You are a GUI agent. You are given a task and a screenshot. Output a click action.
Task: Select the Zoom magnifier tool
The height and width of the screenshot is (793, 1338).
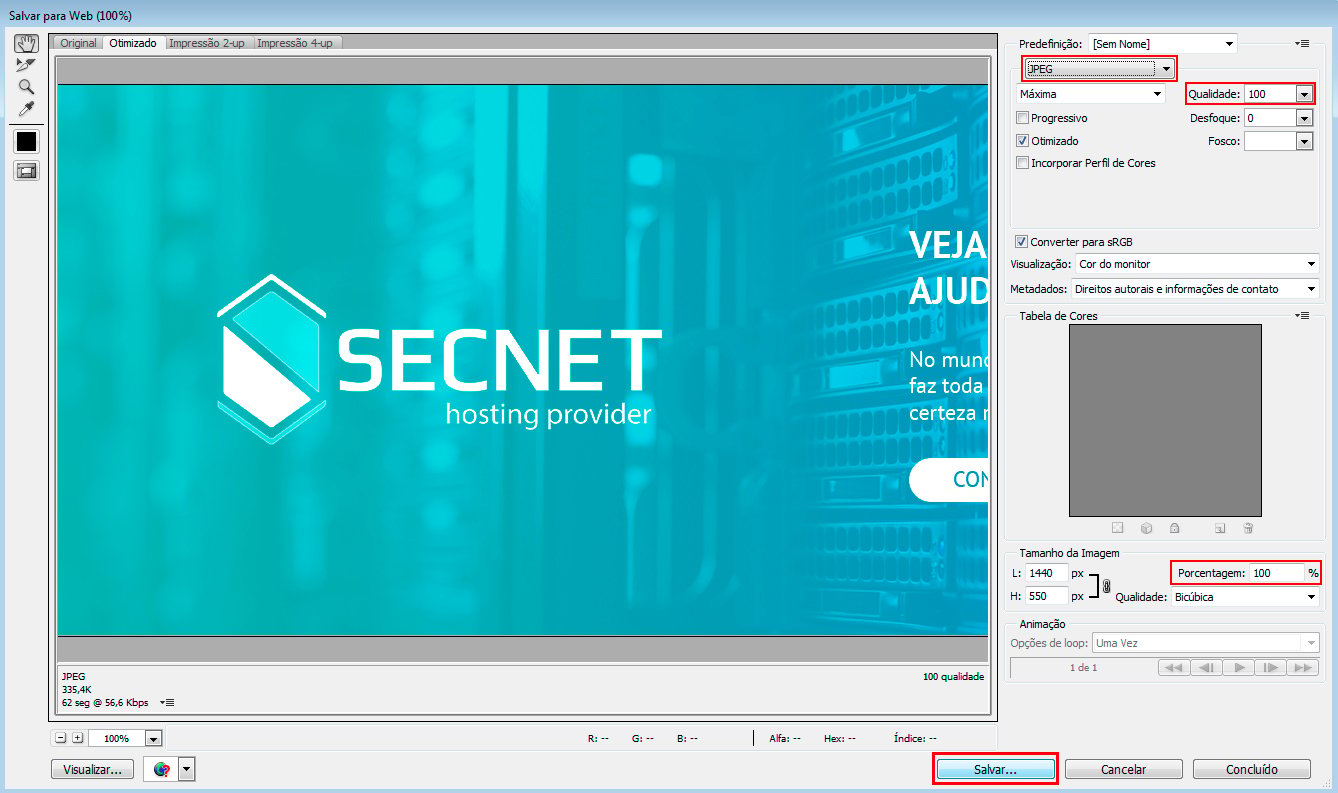point(26,87)
